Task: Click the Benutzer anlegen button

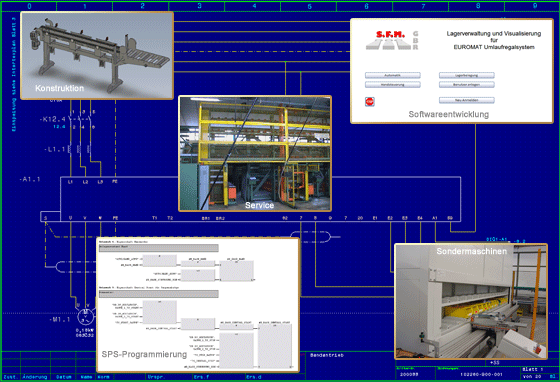Action: (466, 85)
